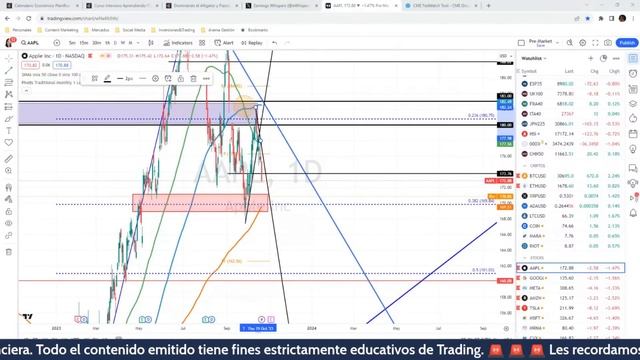Open the Fibonacci retracement tools
The height and width of the screenshot is (360, 640).
click(x=9, y=82)
